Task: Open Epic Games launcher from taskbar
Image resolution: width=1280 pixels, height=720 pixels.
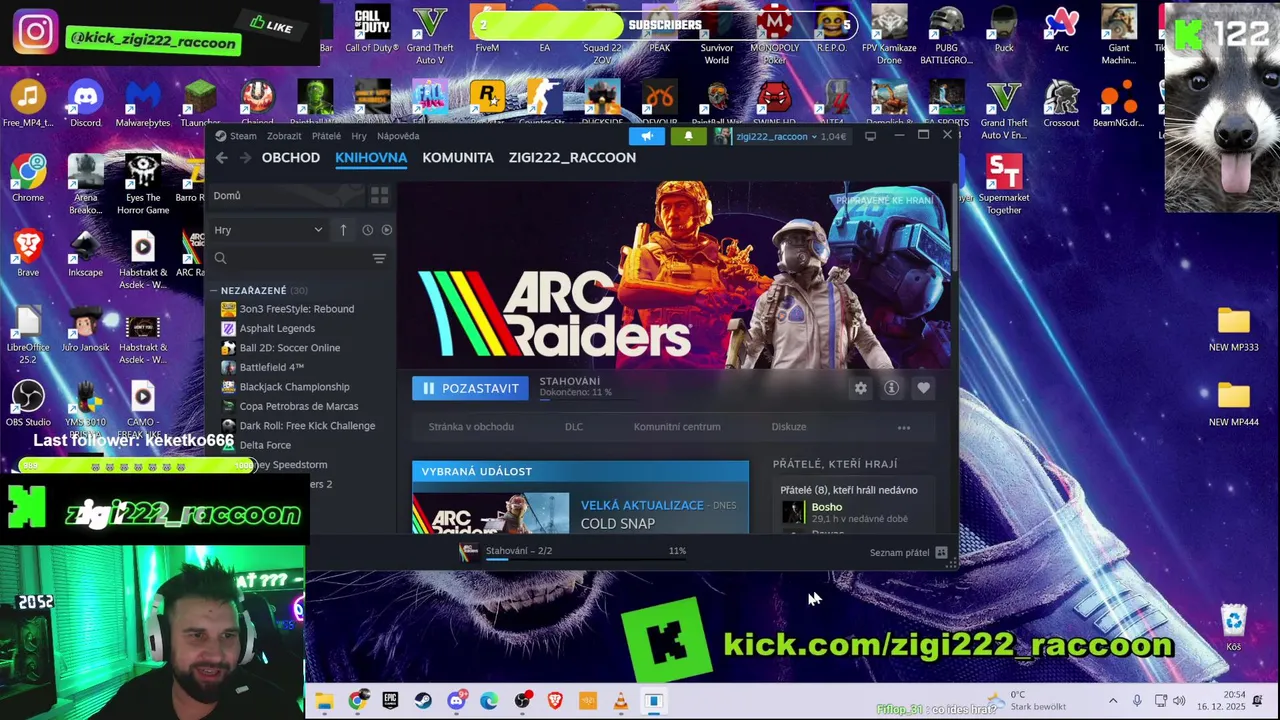Action: (390, 701)
